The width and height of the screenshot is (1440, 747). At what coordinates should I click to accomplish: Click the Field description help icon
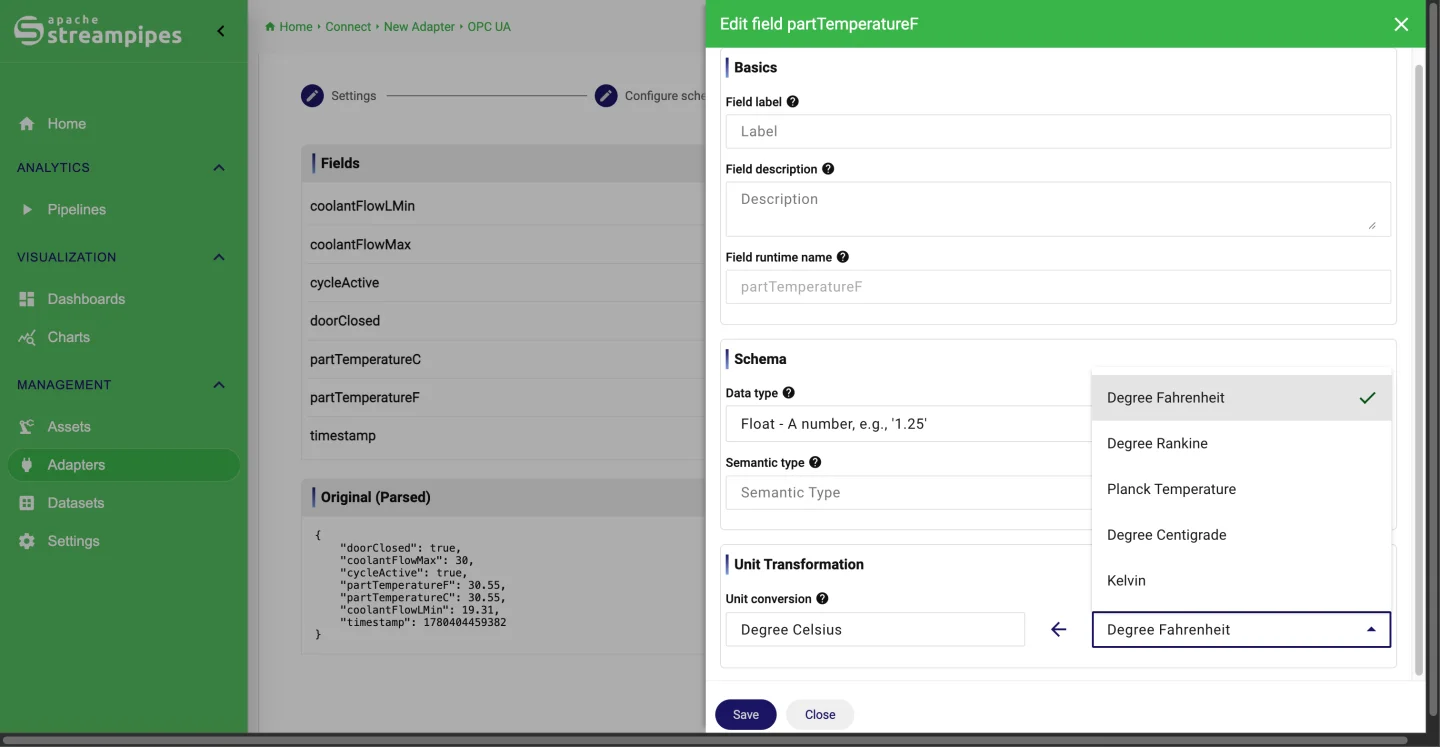coord(828,169)
